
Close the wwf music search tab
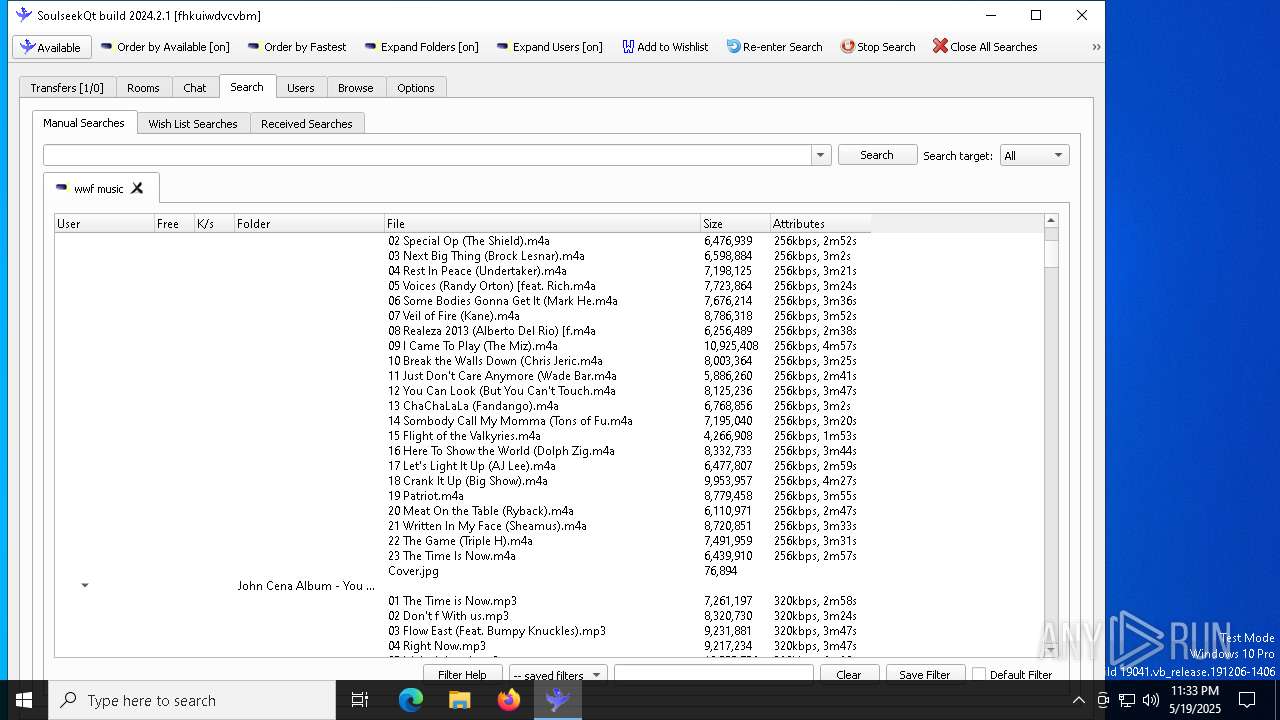pyautogui.click(x=137, y=188)
